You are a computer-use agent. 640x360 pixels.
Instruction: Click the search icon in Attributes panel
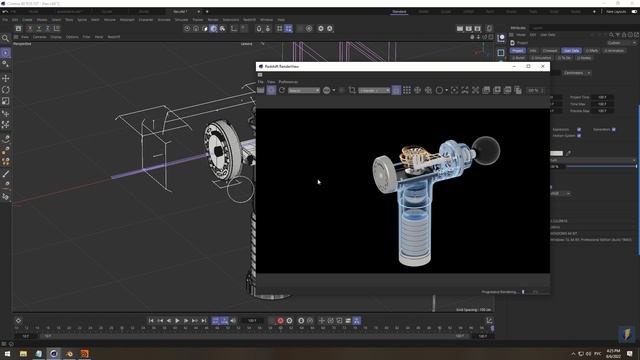pyautogui.click(x=611, y=35)
